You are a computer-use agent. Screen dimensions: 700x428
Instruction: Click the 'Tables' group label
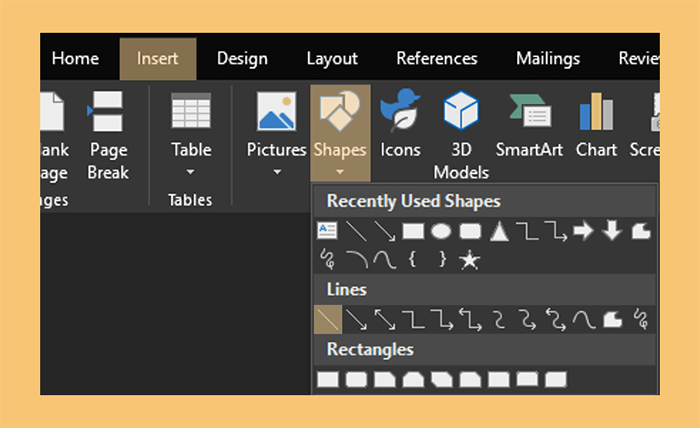190,200
